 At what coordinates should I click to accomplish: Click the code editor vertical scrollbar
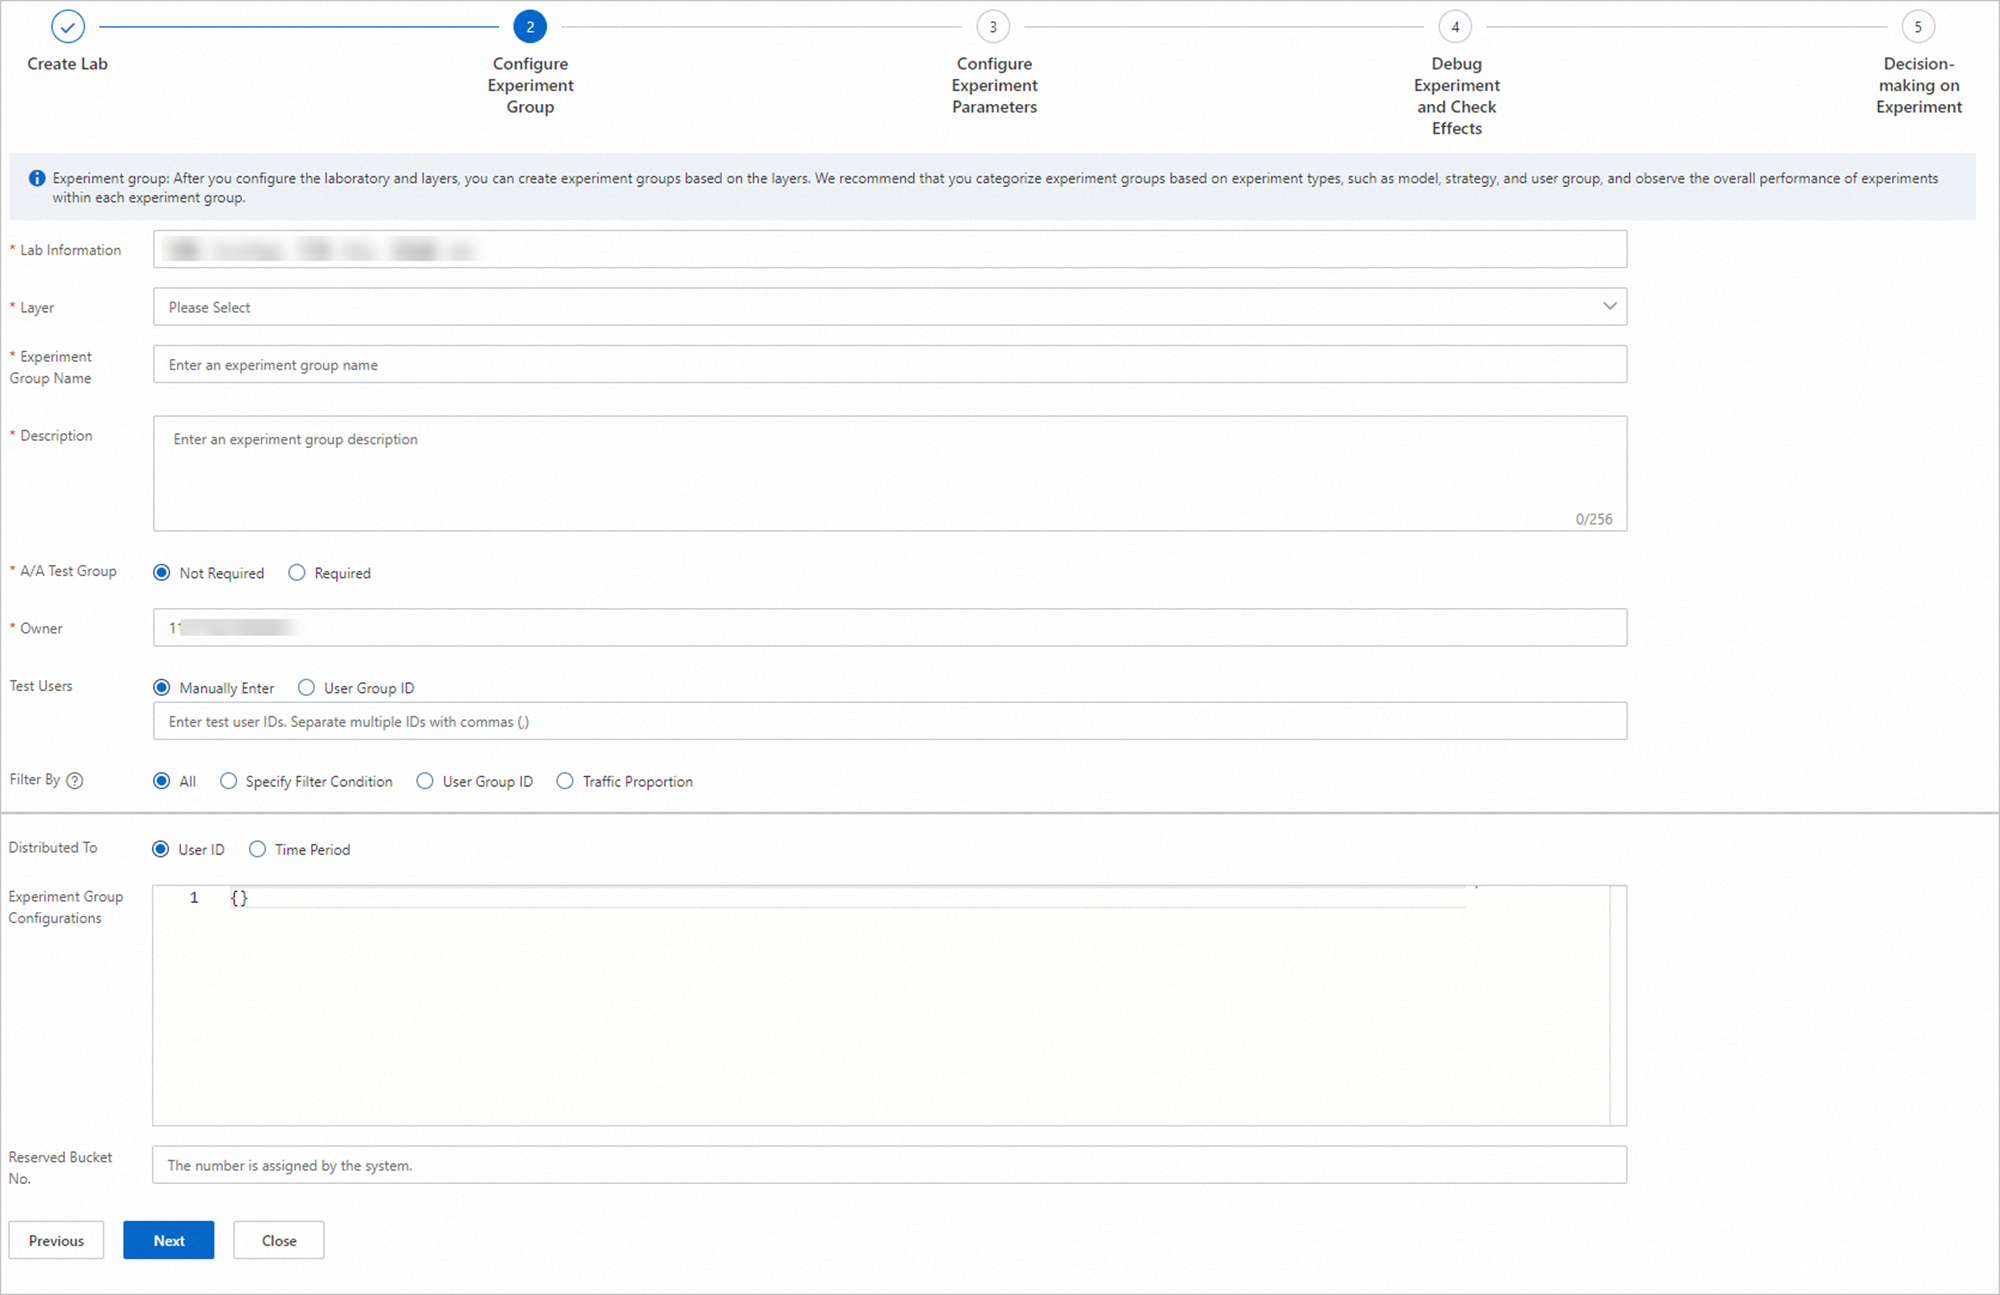coord(1617,1005)
